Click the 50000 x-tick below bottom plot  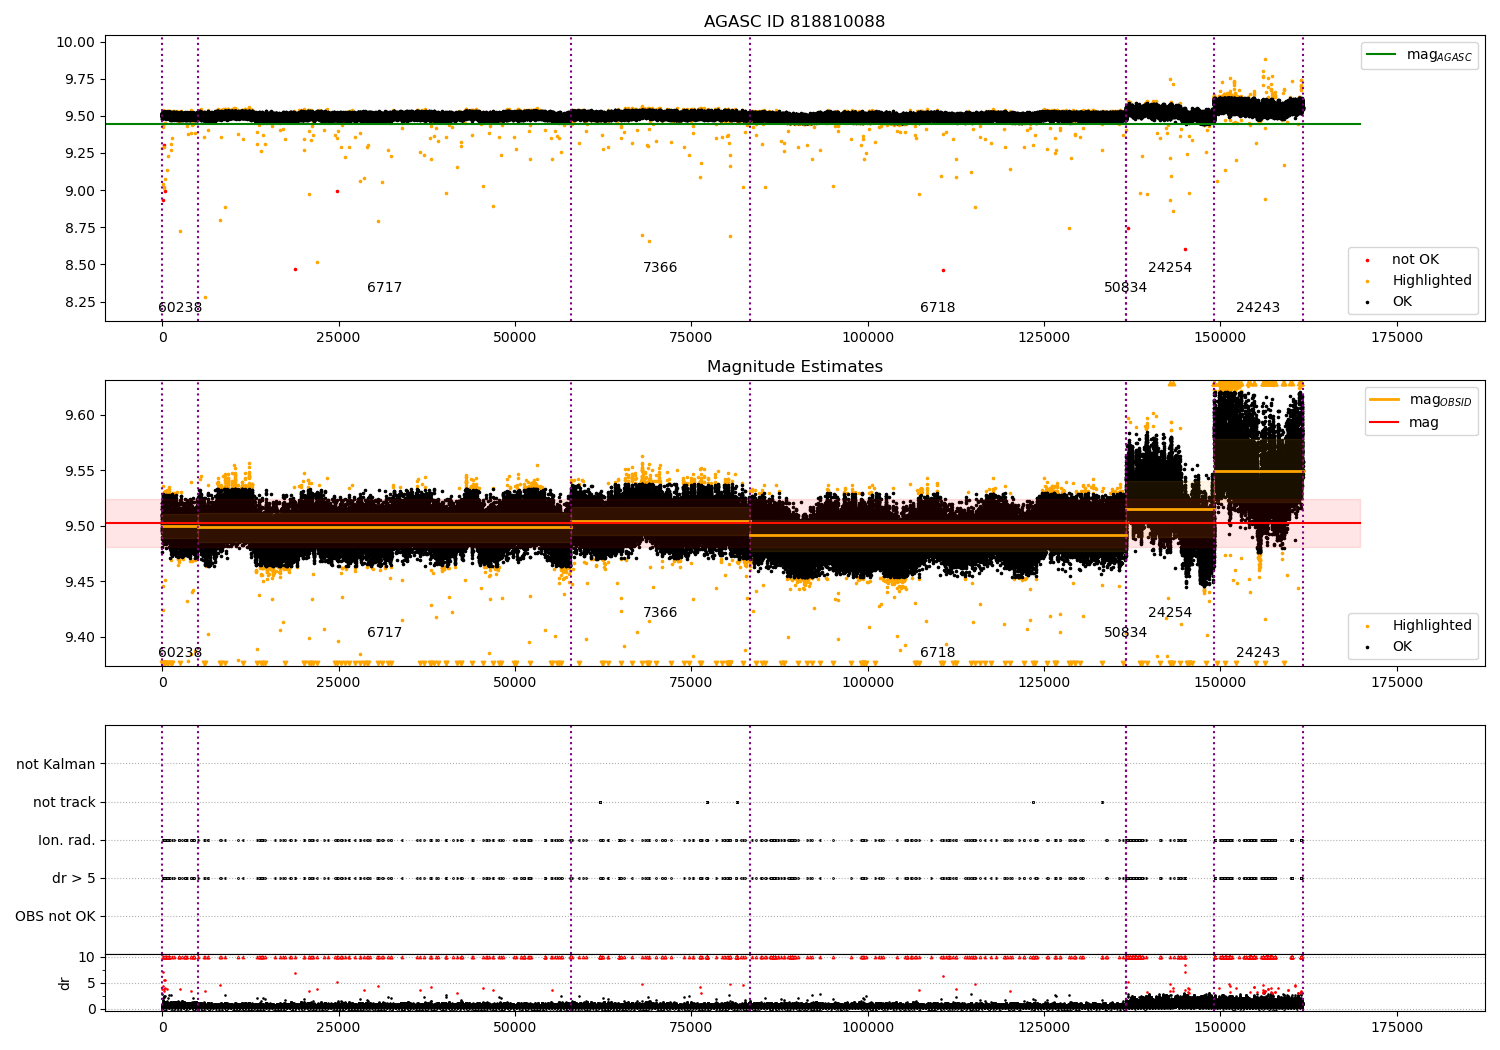tap(515, 1028)
